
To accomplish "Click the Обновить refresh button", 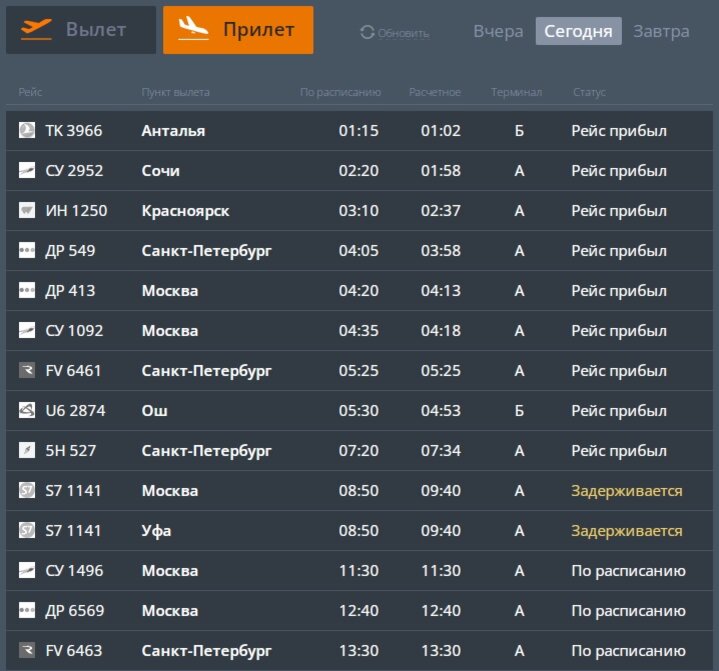I will (x=394, y=33).
